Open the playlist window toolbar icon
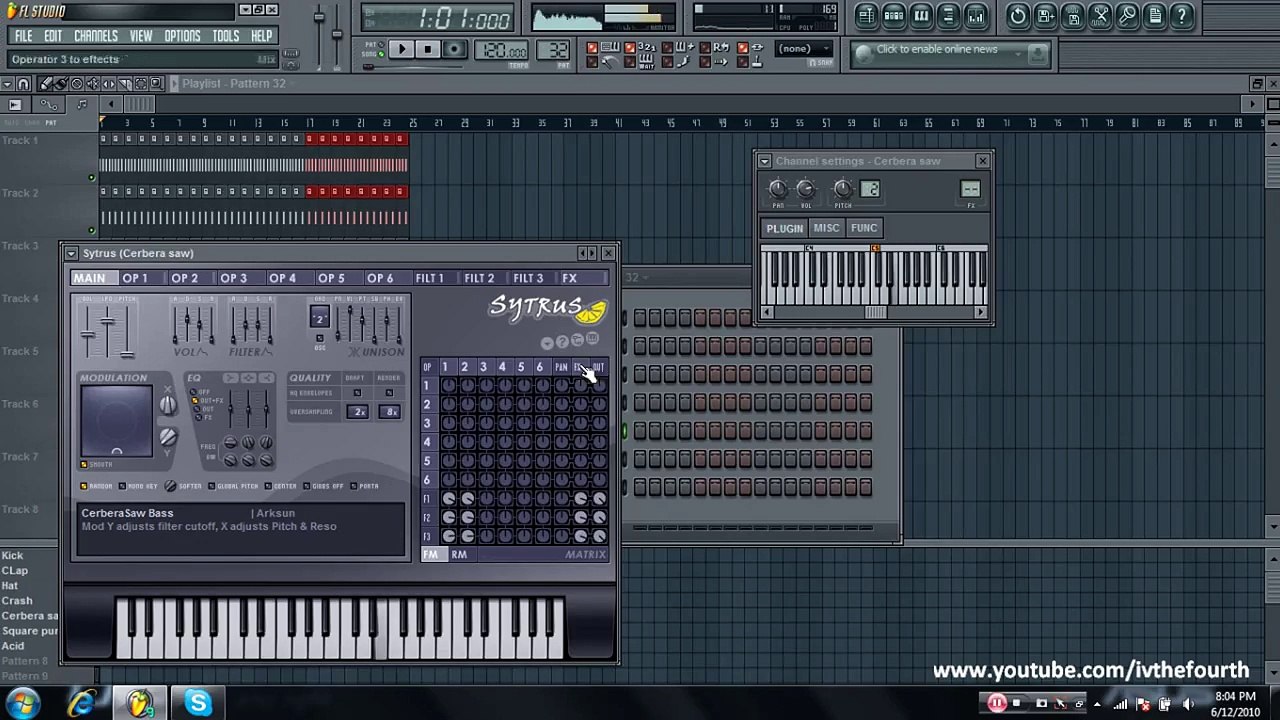Screen dimensions: 1280x720 (866, 15)
